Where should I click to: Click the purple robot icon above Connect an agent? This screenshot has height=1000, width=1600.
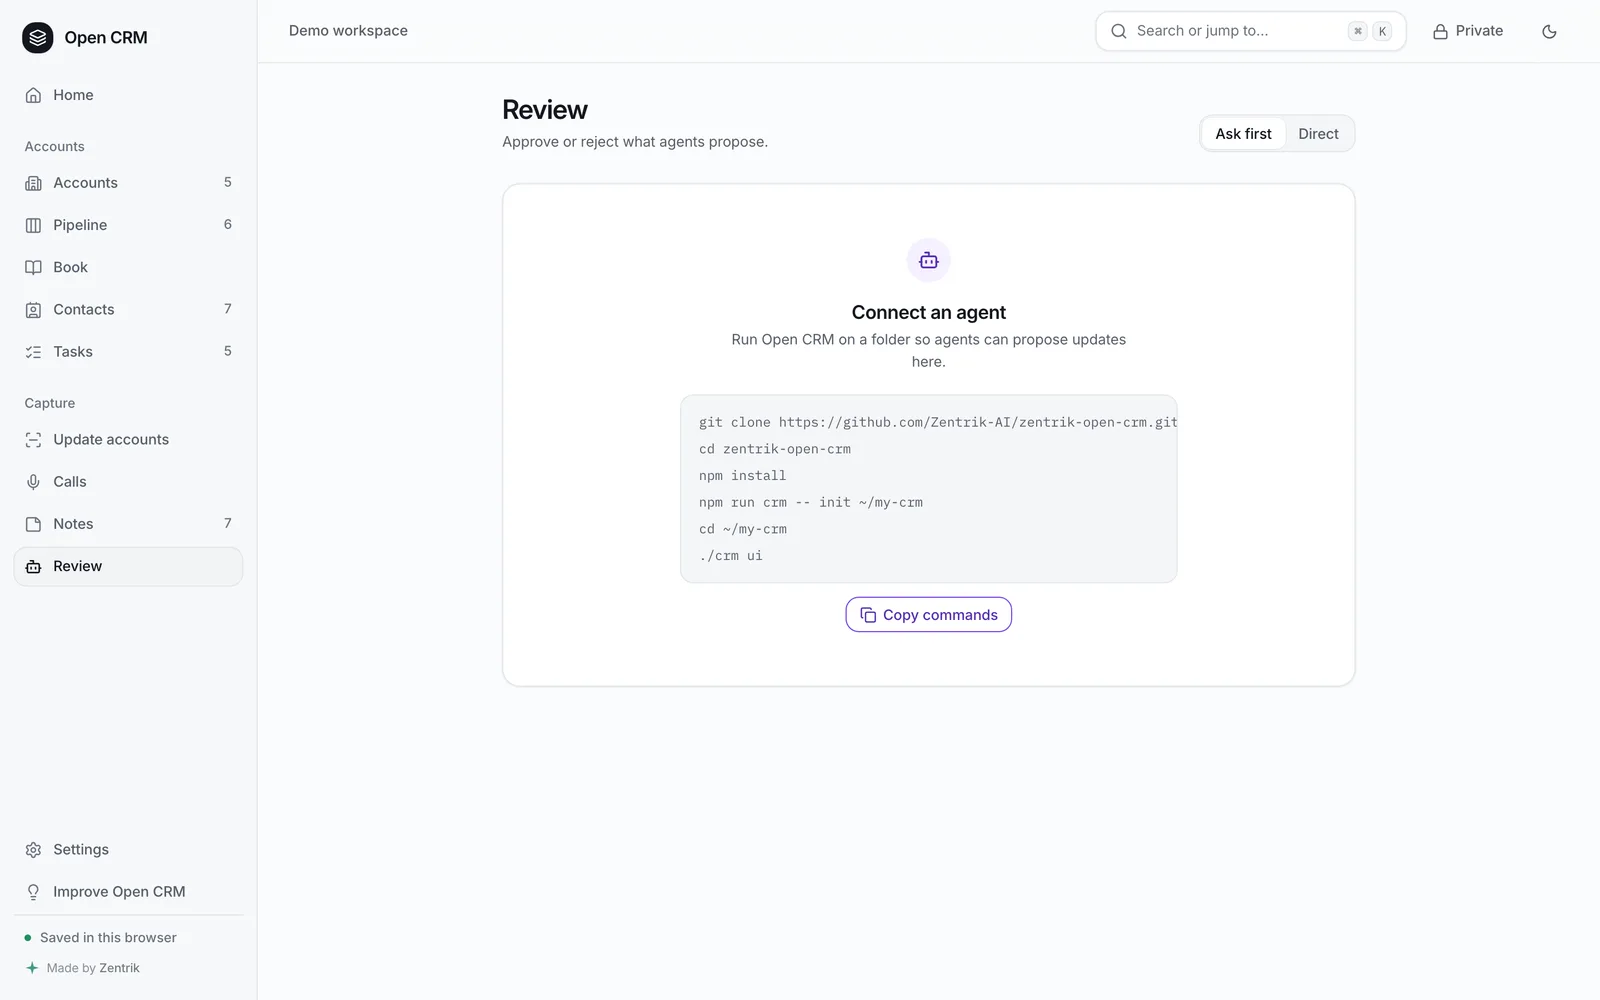pyautogui.click(x=929, y=261)
